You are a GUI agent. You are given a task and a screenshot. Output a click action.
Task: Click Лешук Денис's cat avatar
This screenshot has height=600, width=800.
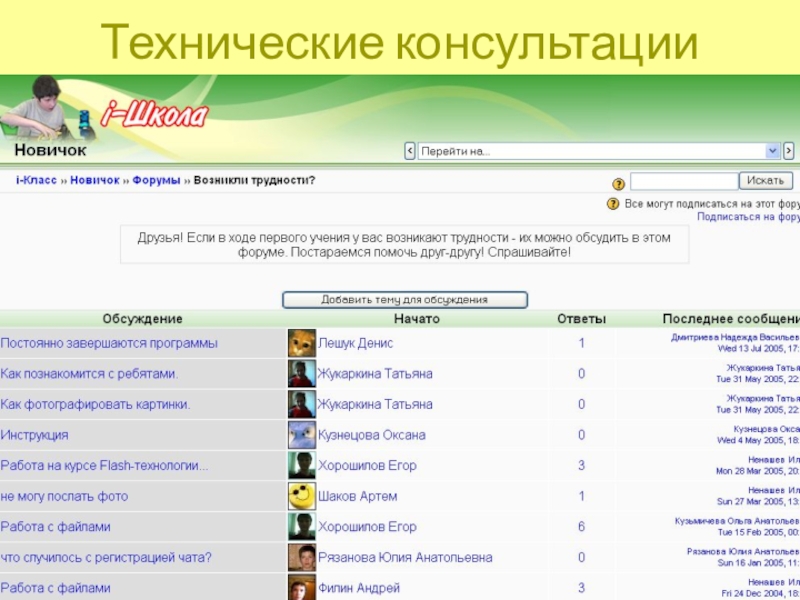301,343
